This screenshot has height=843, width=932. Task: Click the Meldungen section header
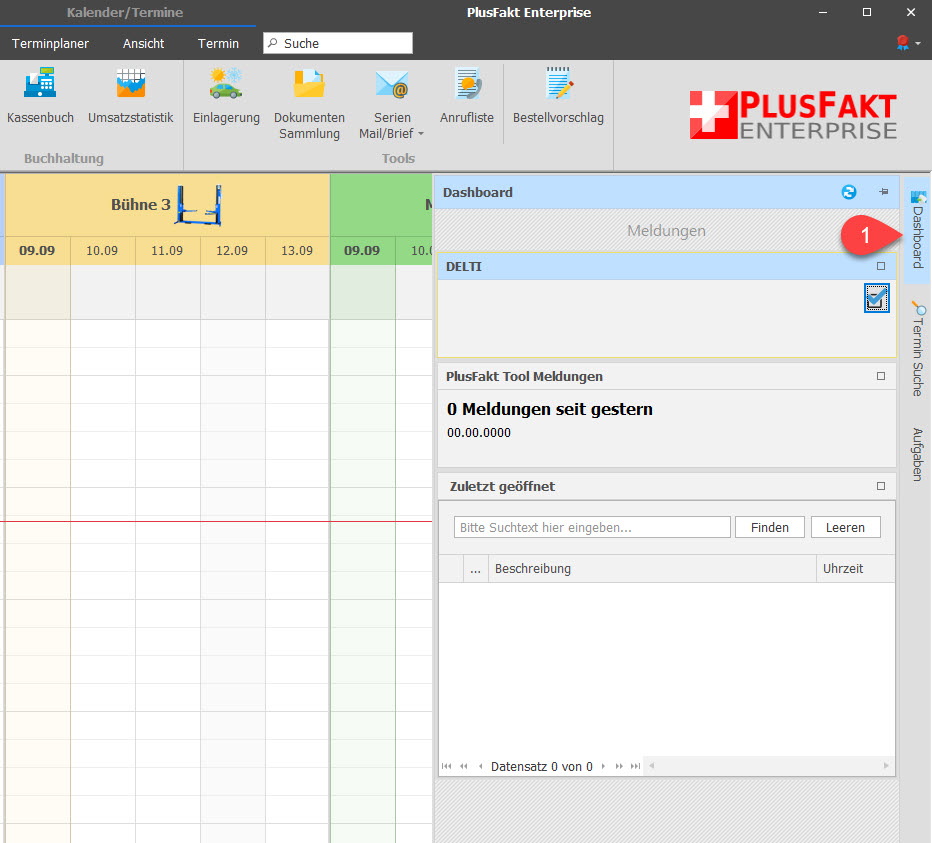666,231
